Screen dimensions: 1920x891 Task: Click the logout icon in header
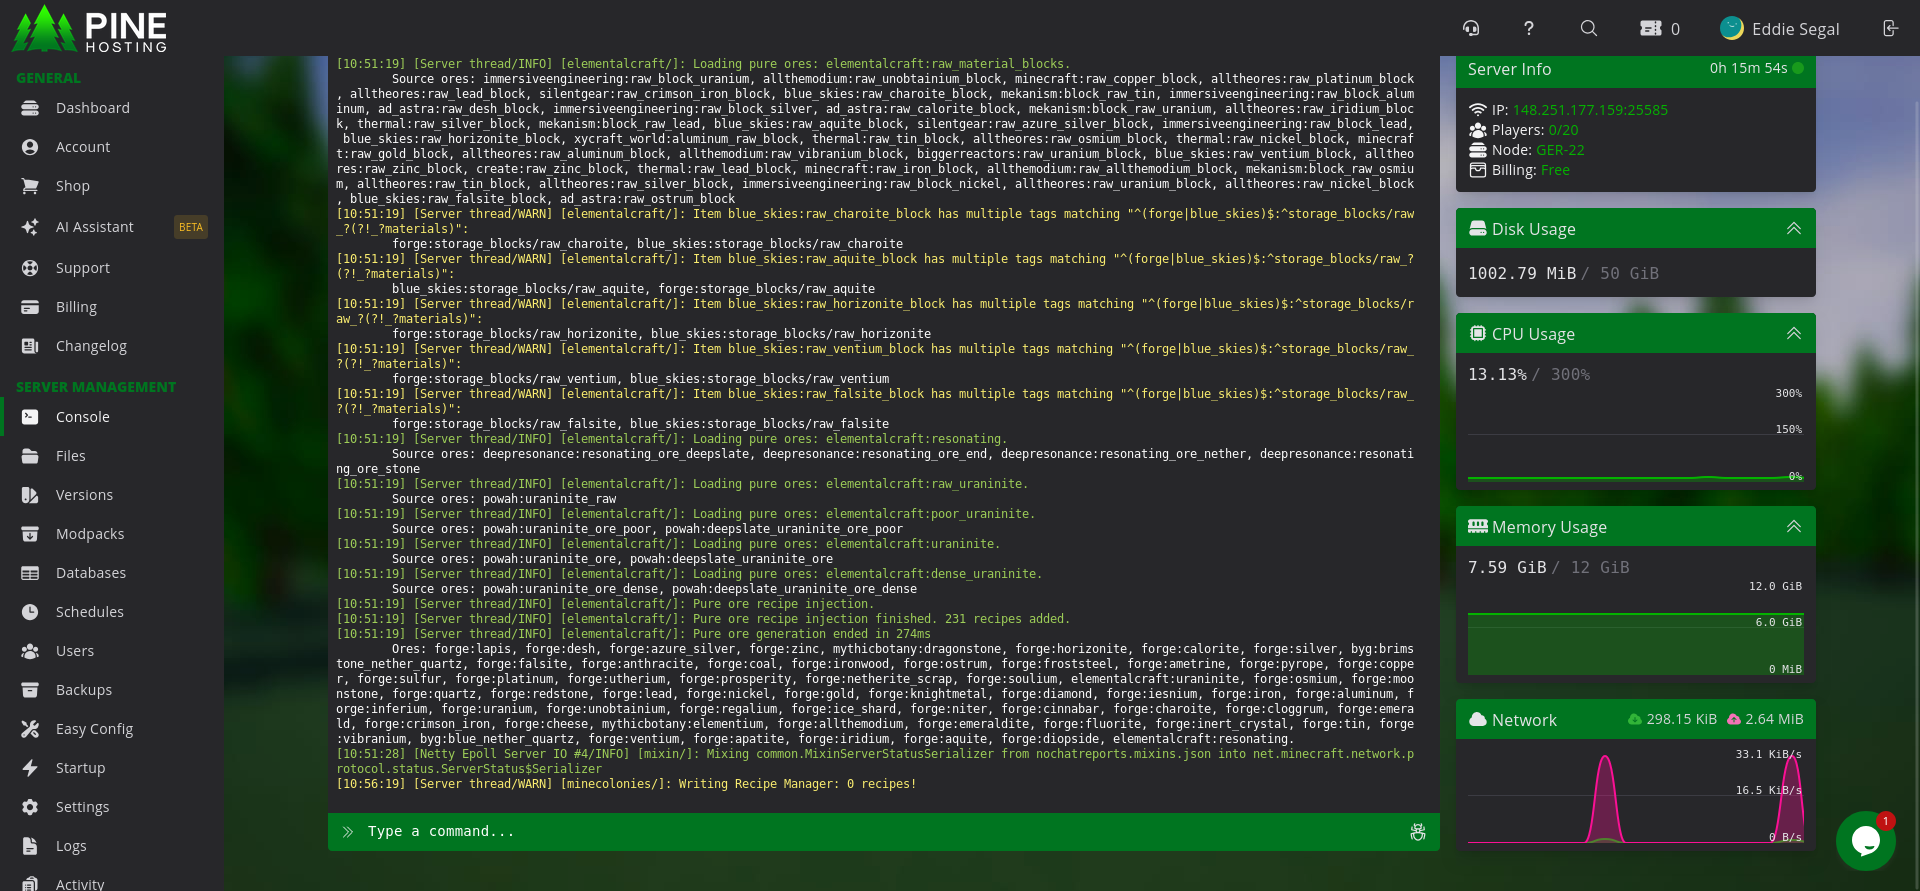[x=1890, y=28]
